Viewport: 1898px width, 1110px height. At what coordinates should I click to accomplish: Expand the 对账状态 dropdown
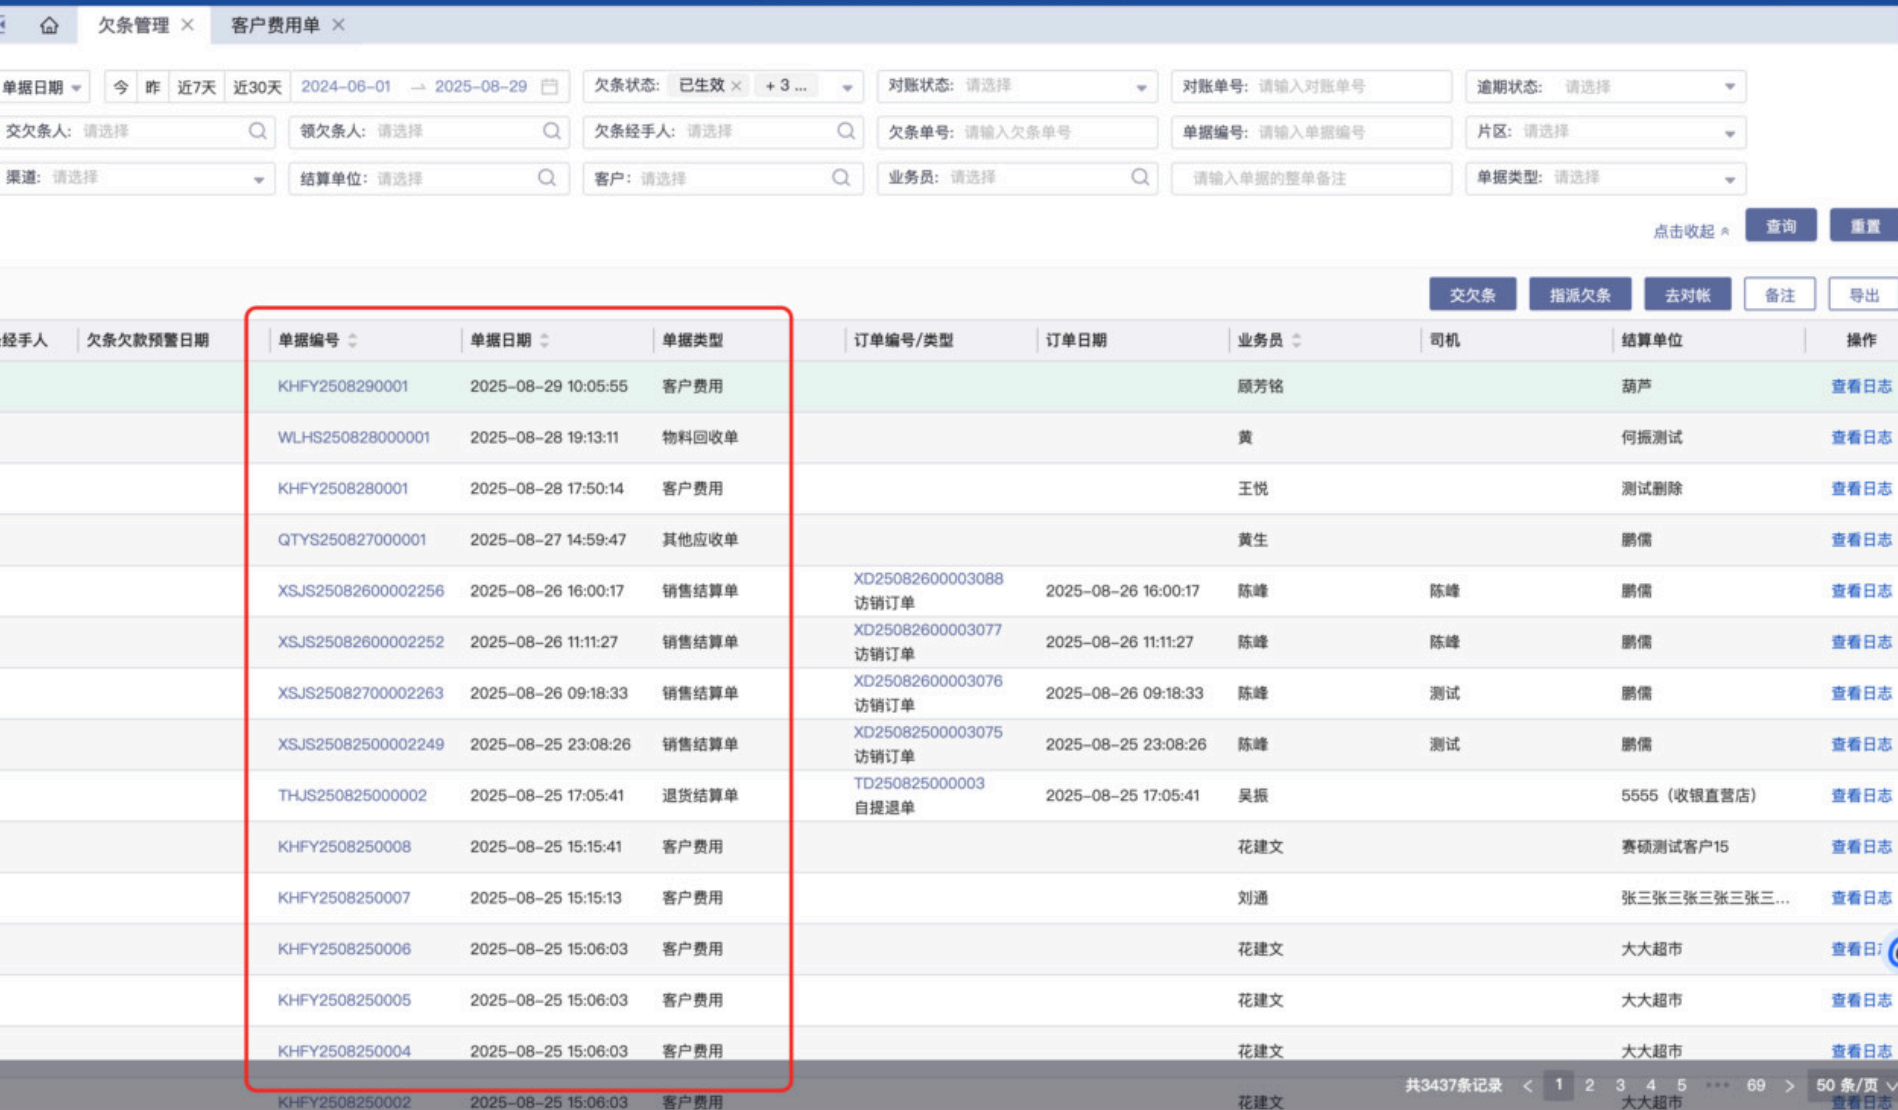[x=1141, y=87]
